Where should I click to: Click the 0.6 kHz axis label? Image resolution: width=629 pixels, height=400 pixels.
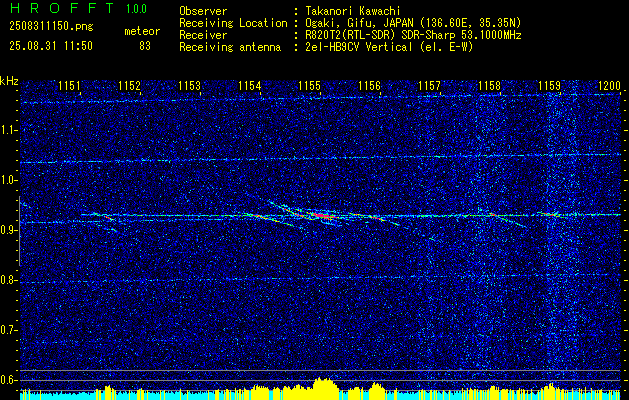[x=7, y=380]
